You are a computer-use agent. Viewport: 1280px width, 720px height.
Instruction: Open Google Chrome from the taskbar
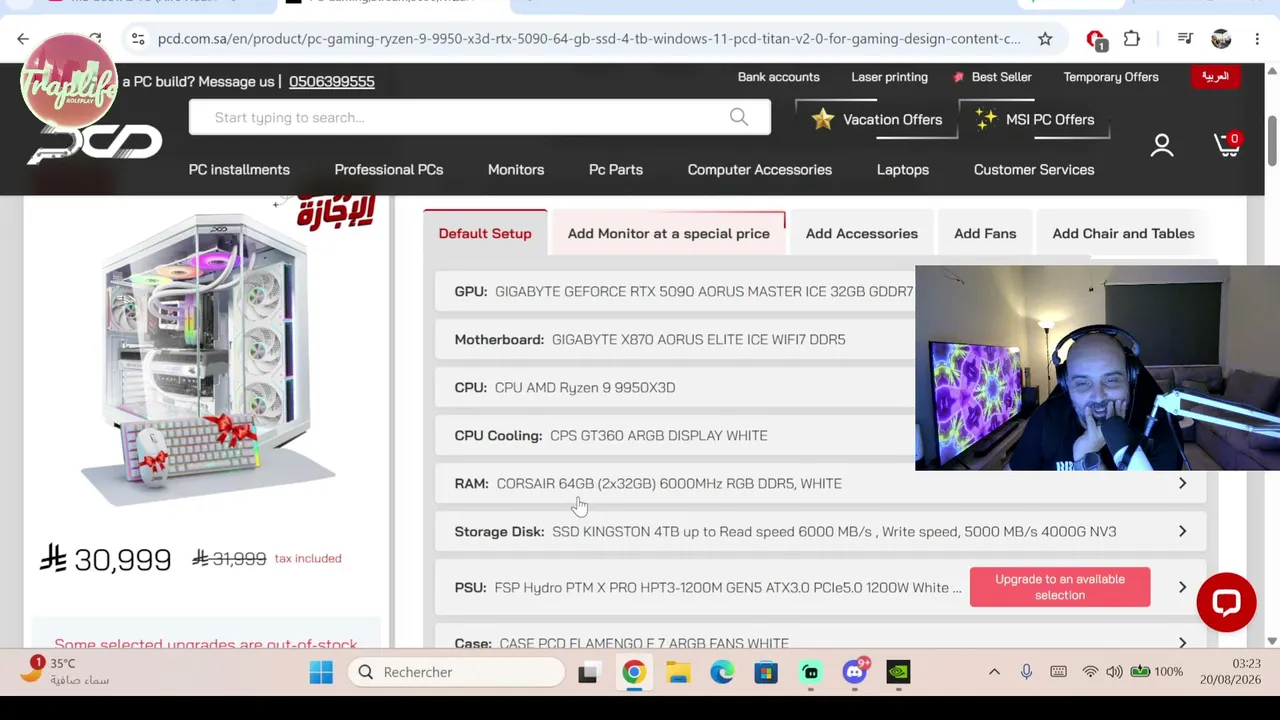[634, 672]
